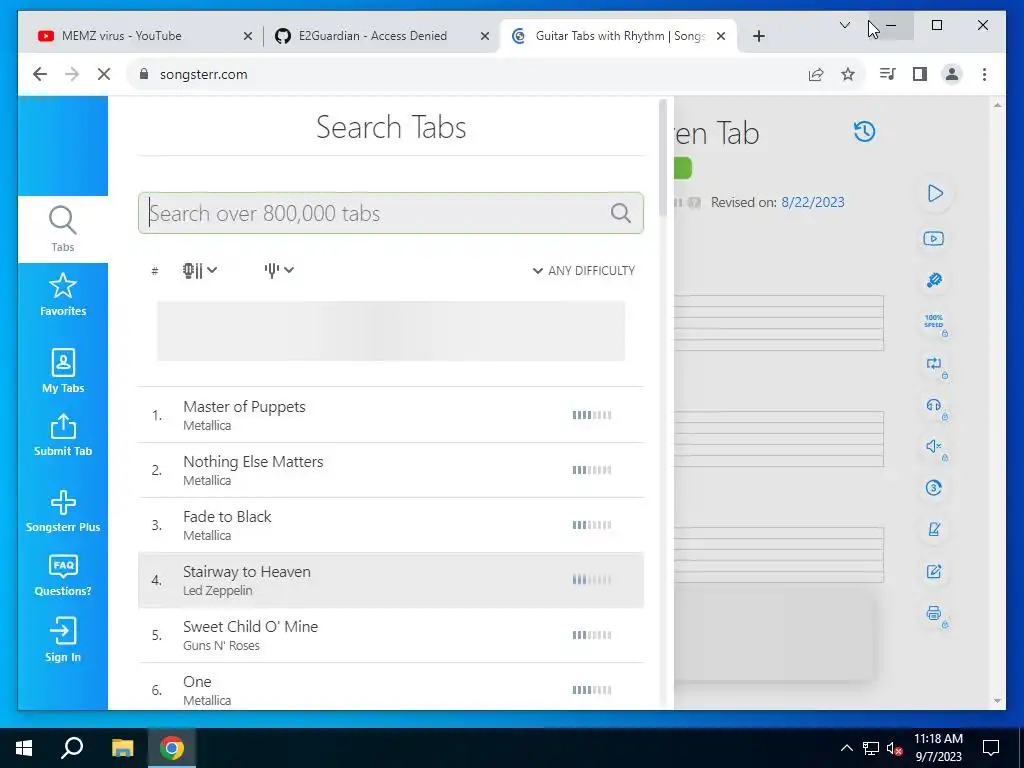Viewport: 1024px width, 768px height.
Task: Start tab playback with the play button
Action: click(x=935, y=194)
